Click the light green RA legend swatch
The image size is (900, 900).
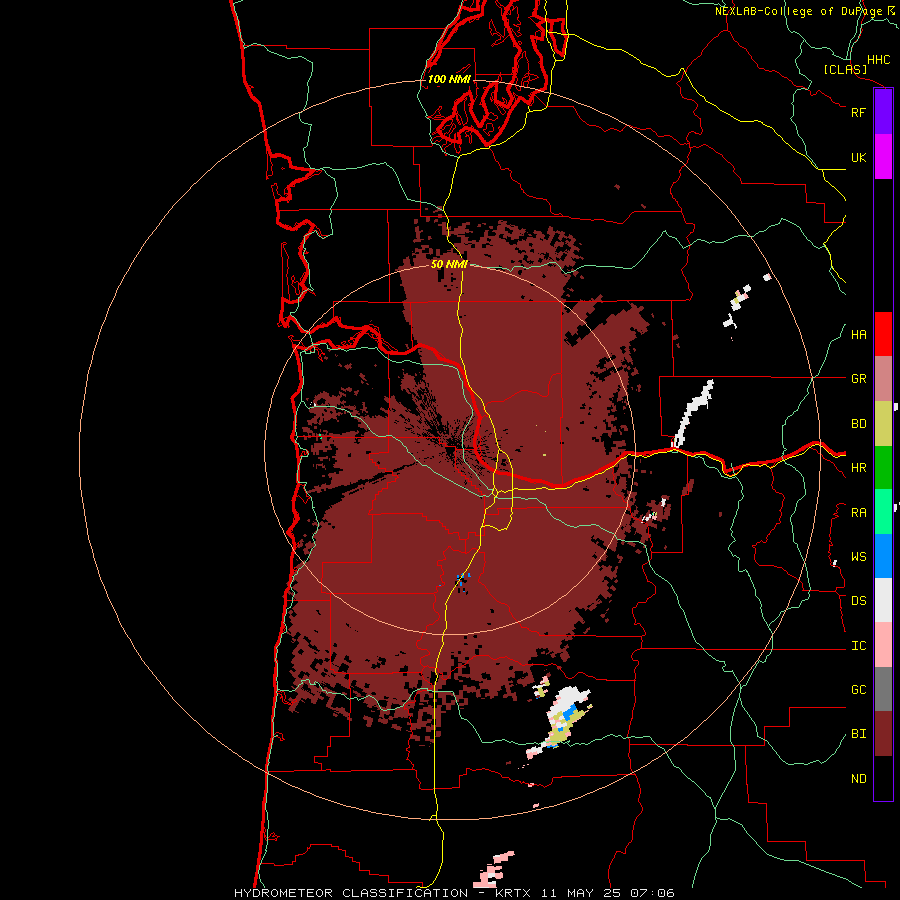pyautogui.click(x=883, y=512)
